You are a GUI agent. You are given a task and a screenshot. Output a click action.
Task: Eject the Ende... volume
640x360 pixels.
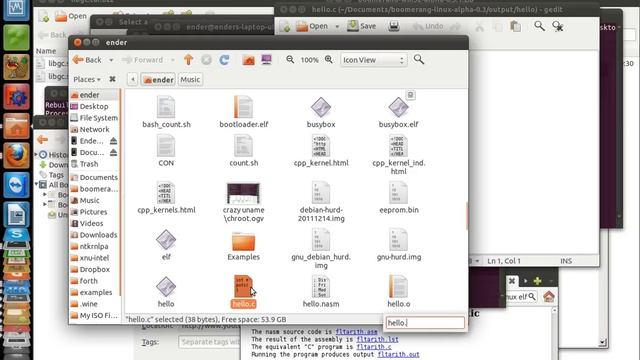tap(113, 141)
